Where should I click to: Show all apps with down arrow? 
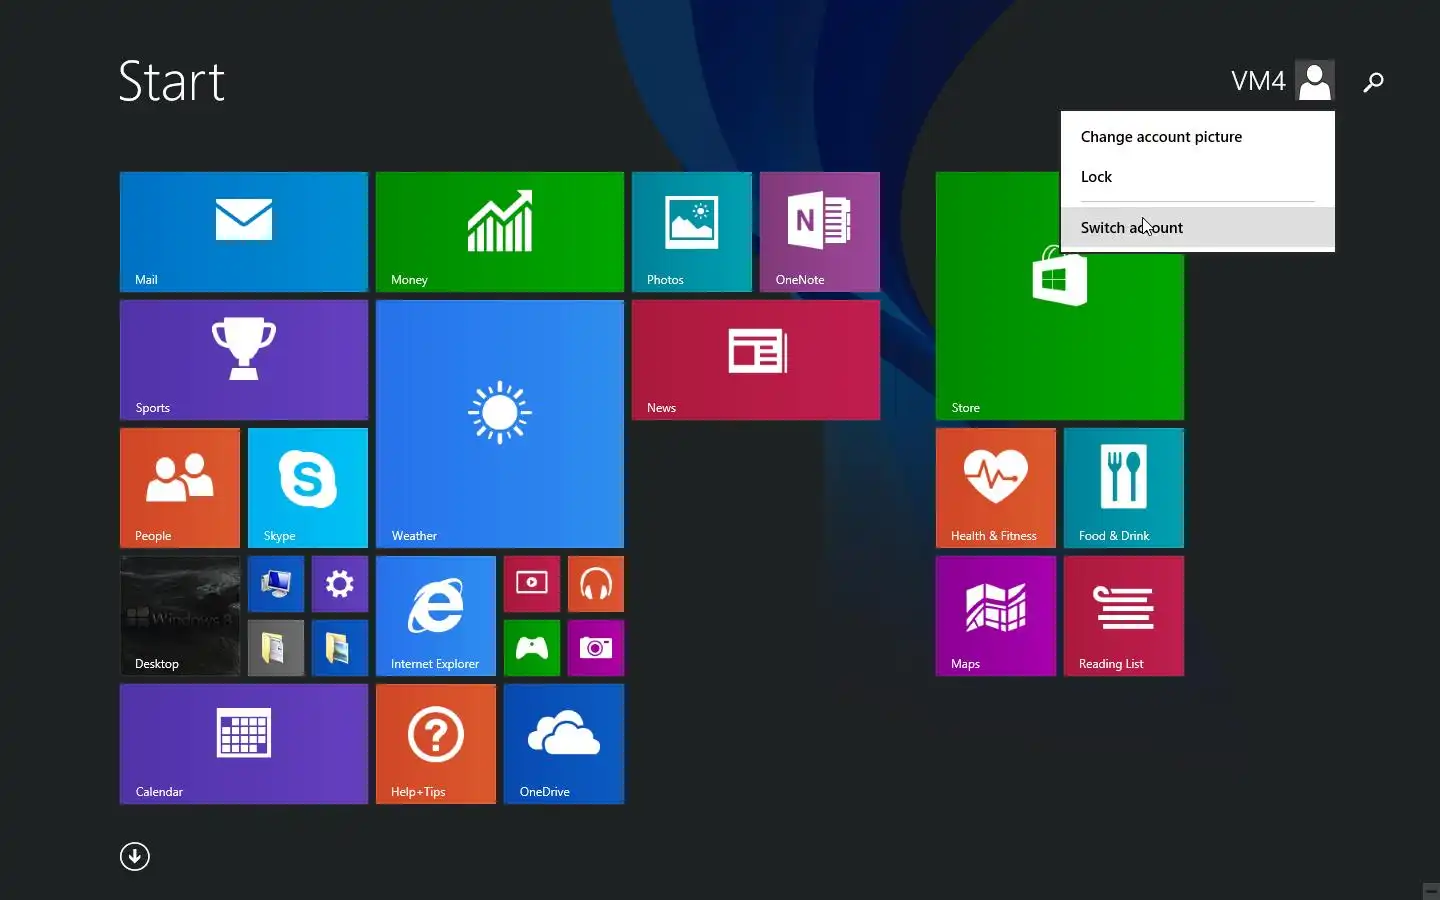(135, 857)
